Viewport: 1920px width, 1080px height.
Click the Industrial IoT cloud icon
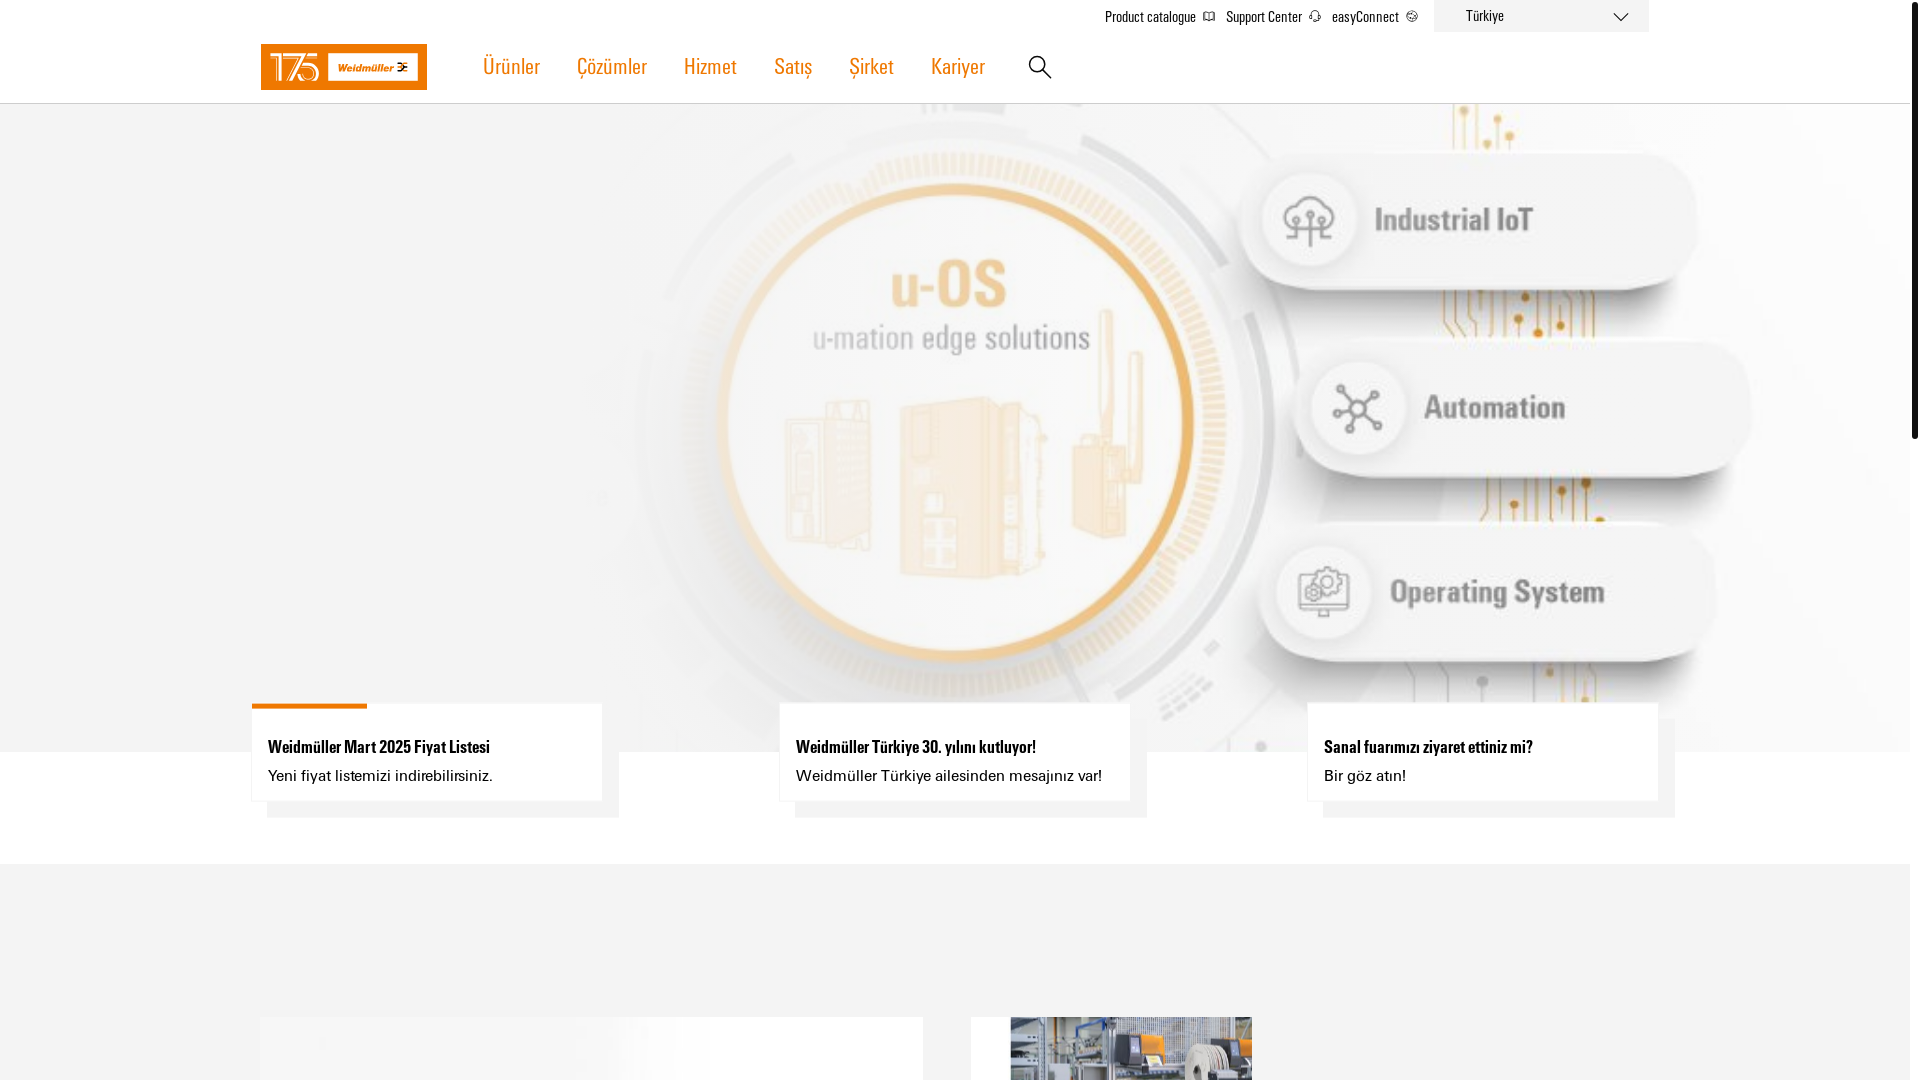(x=1309, y=220)
